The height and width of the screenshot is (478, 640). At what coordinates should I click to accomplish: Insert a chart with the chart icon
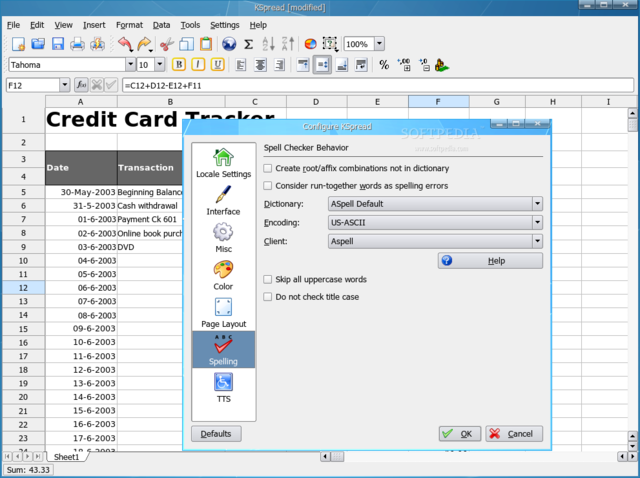[x=311, y=44]
